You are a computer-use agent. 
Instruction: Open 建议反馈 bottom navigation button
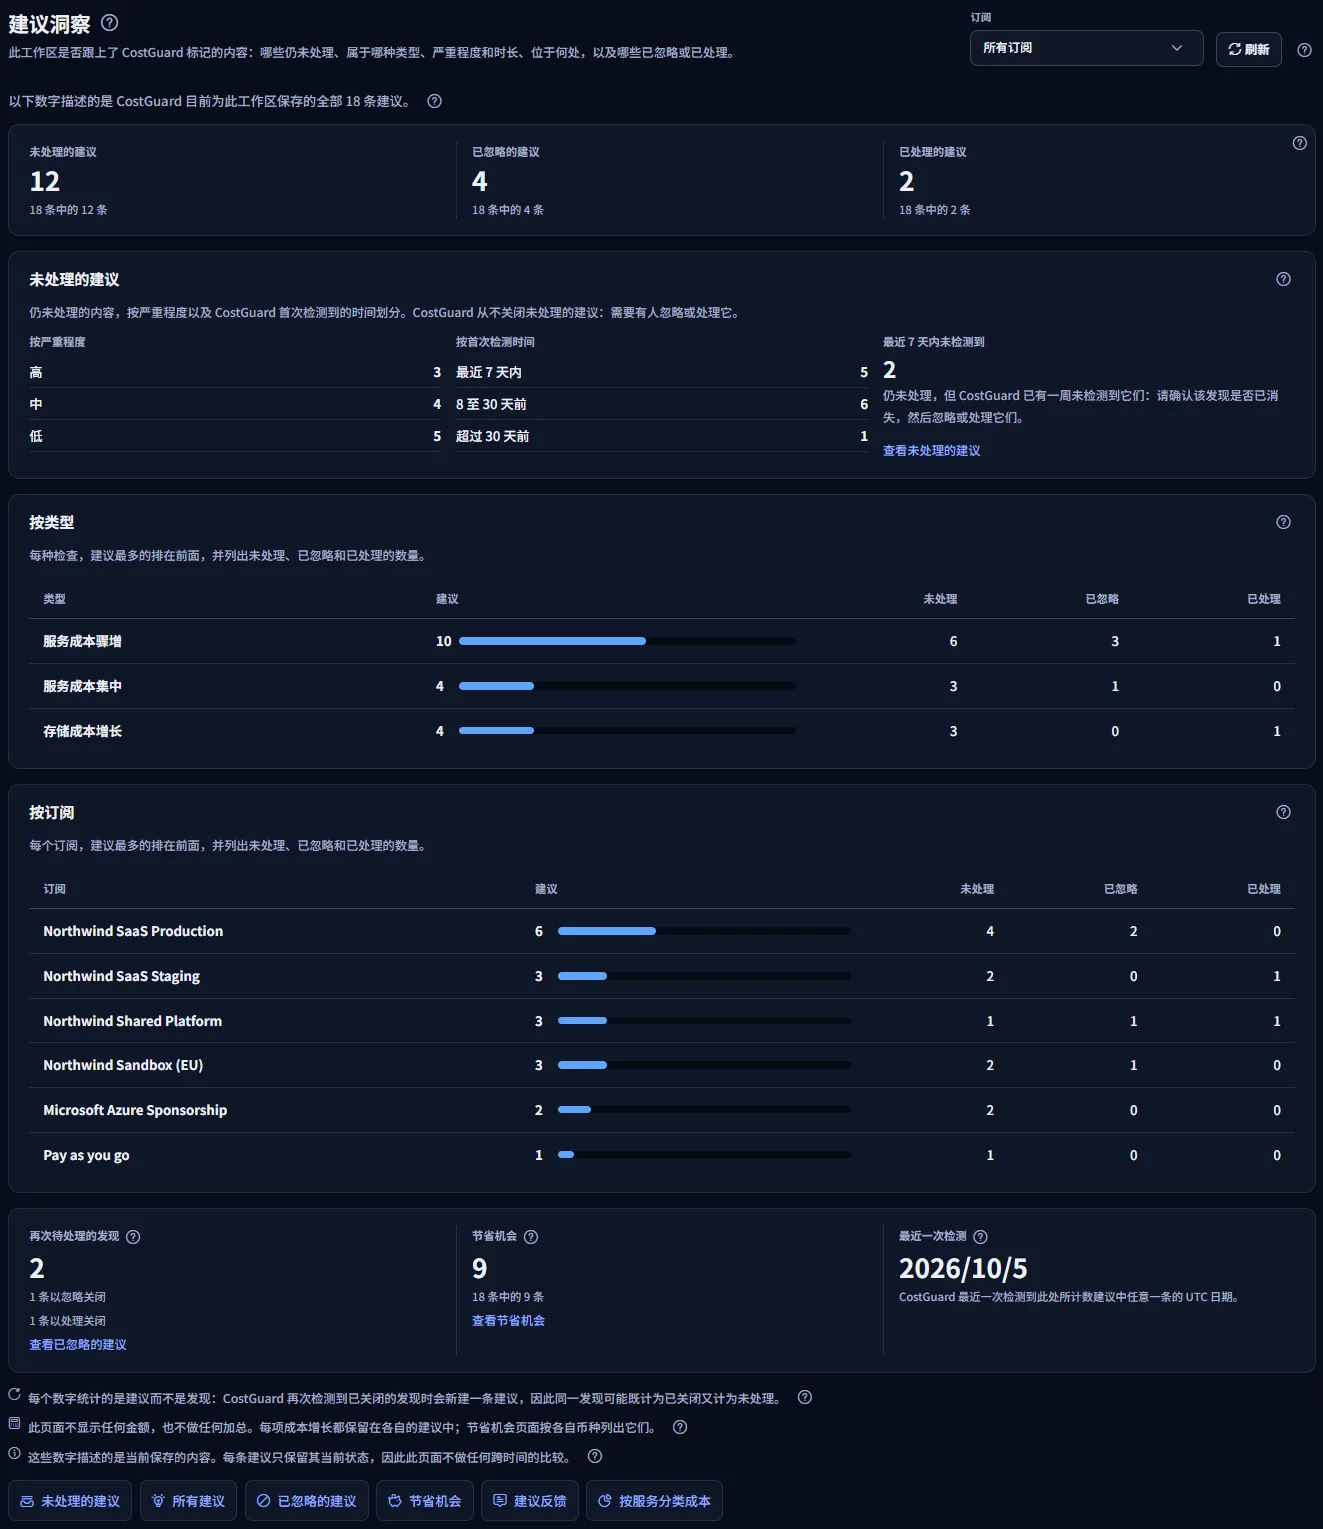pos(530,1501)
